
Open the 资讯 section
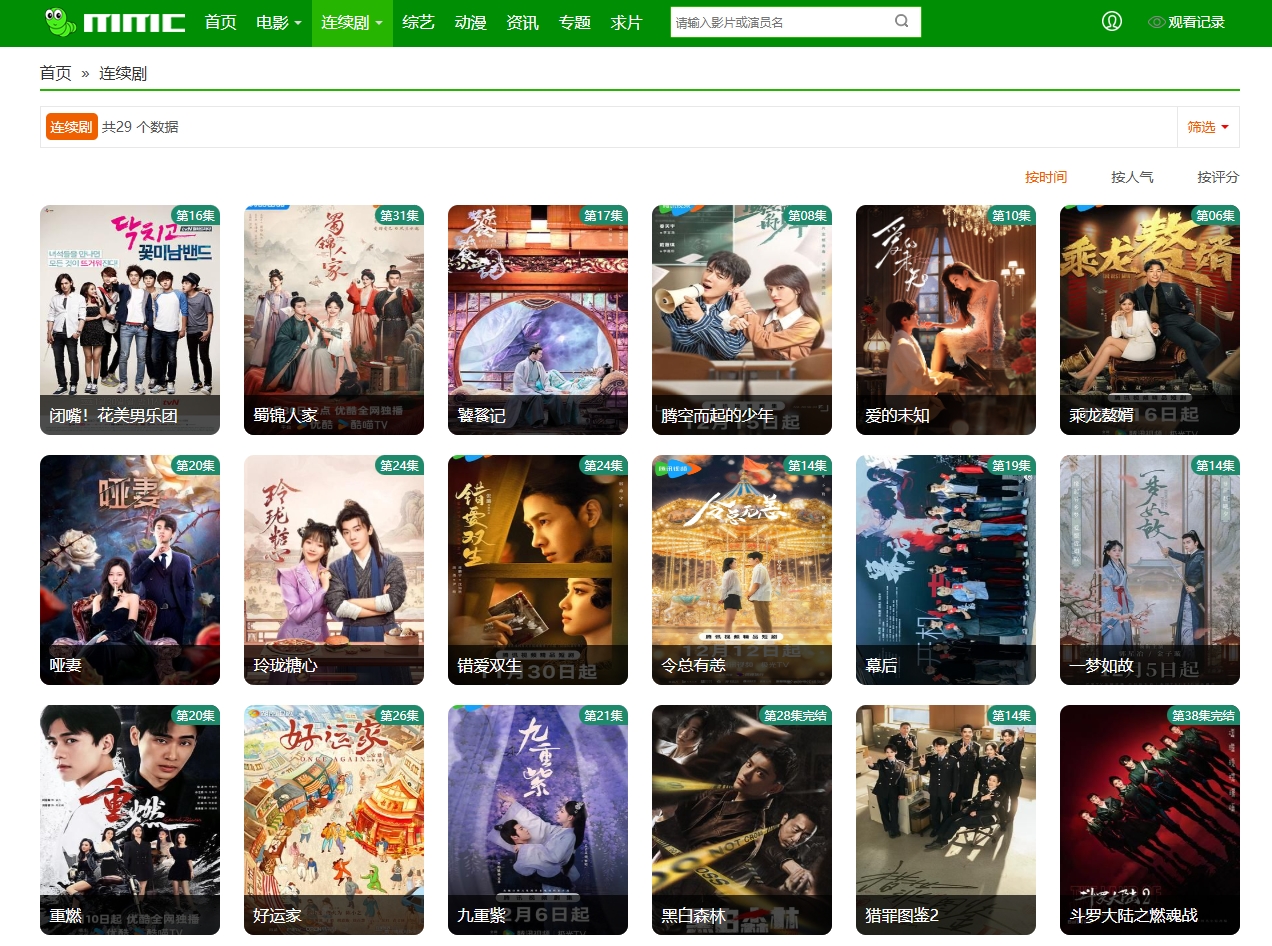point(523,22)
